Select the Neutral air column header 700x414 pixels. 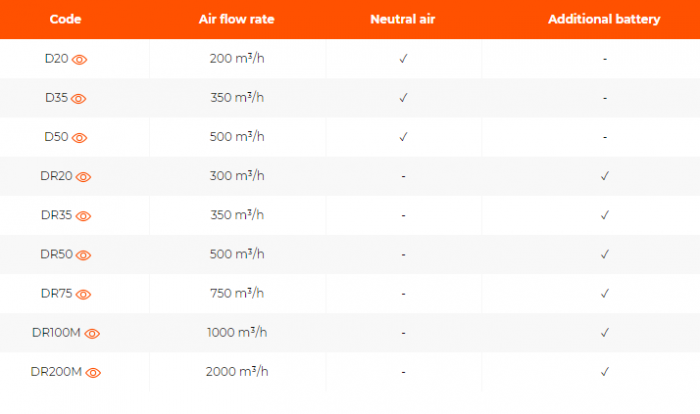[403, 19]
